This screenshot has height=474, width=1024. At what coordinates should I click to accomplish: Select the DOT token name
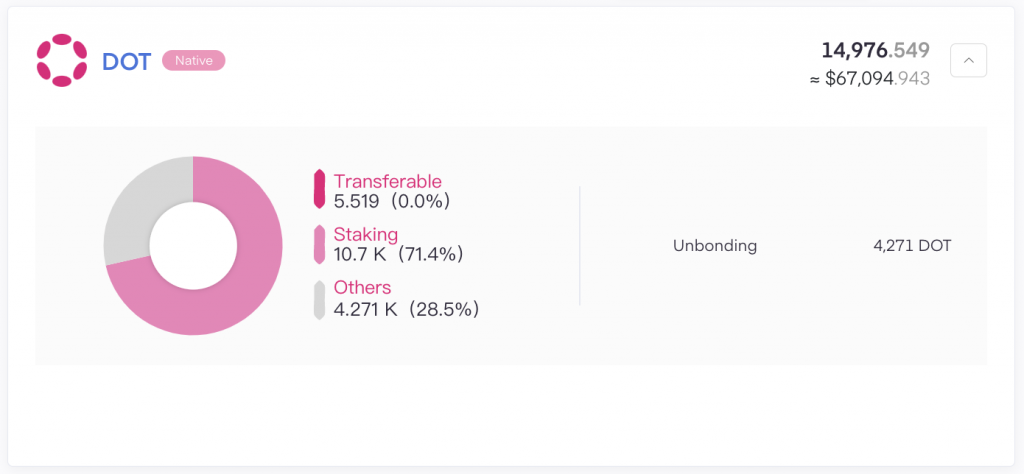(127, 61)
